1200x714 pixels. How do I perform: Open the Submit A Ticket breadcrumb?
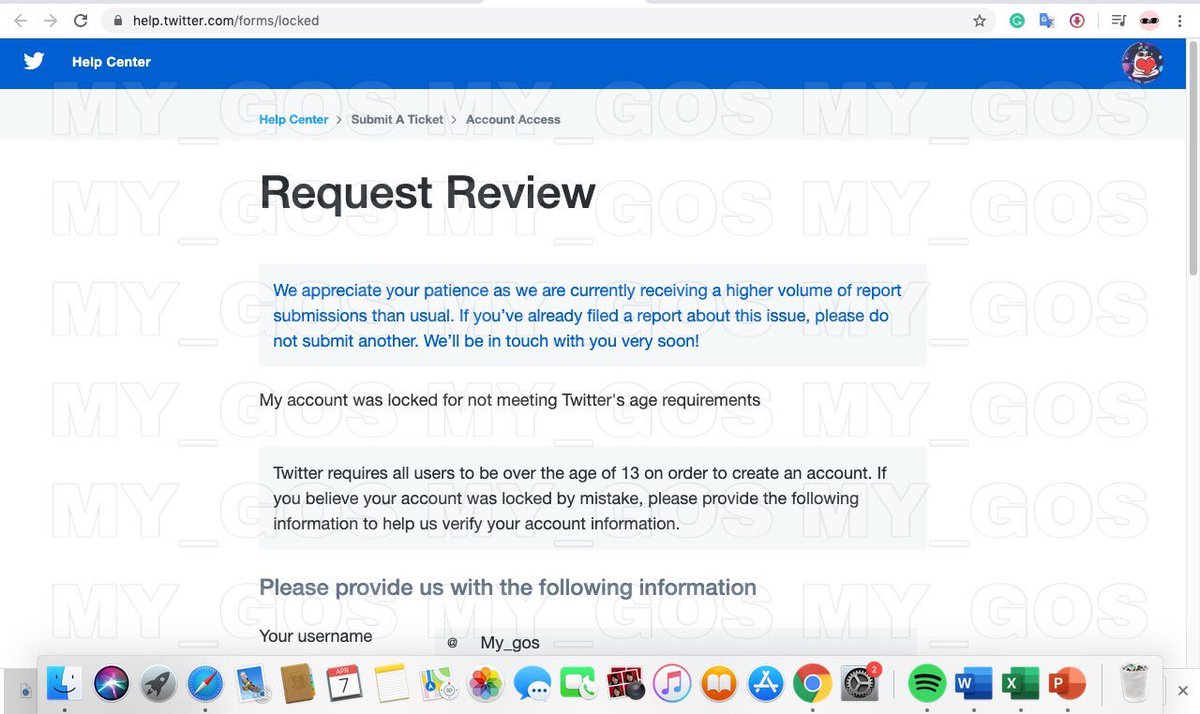click(x=397, y=119)
